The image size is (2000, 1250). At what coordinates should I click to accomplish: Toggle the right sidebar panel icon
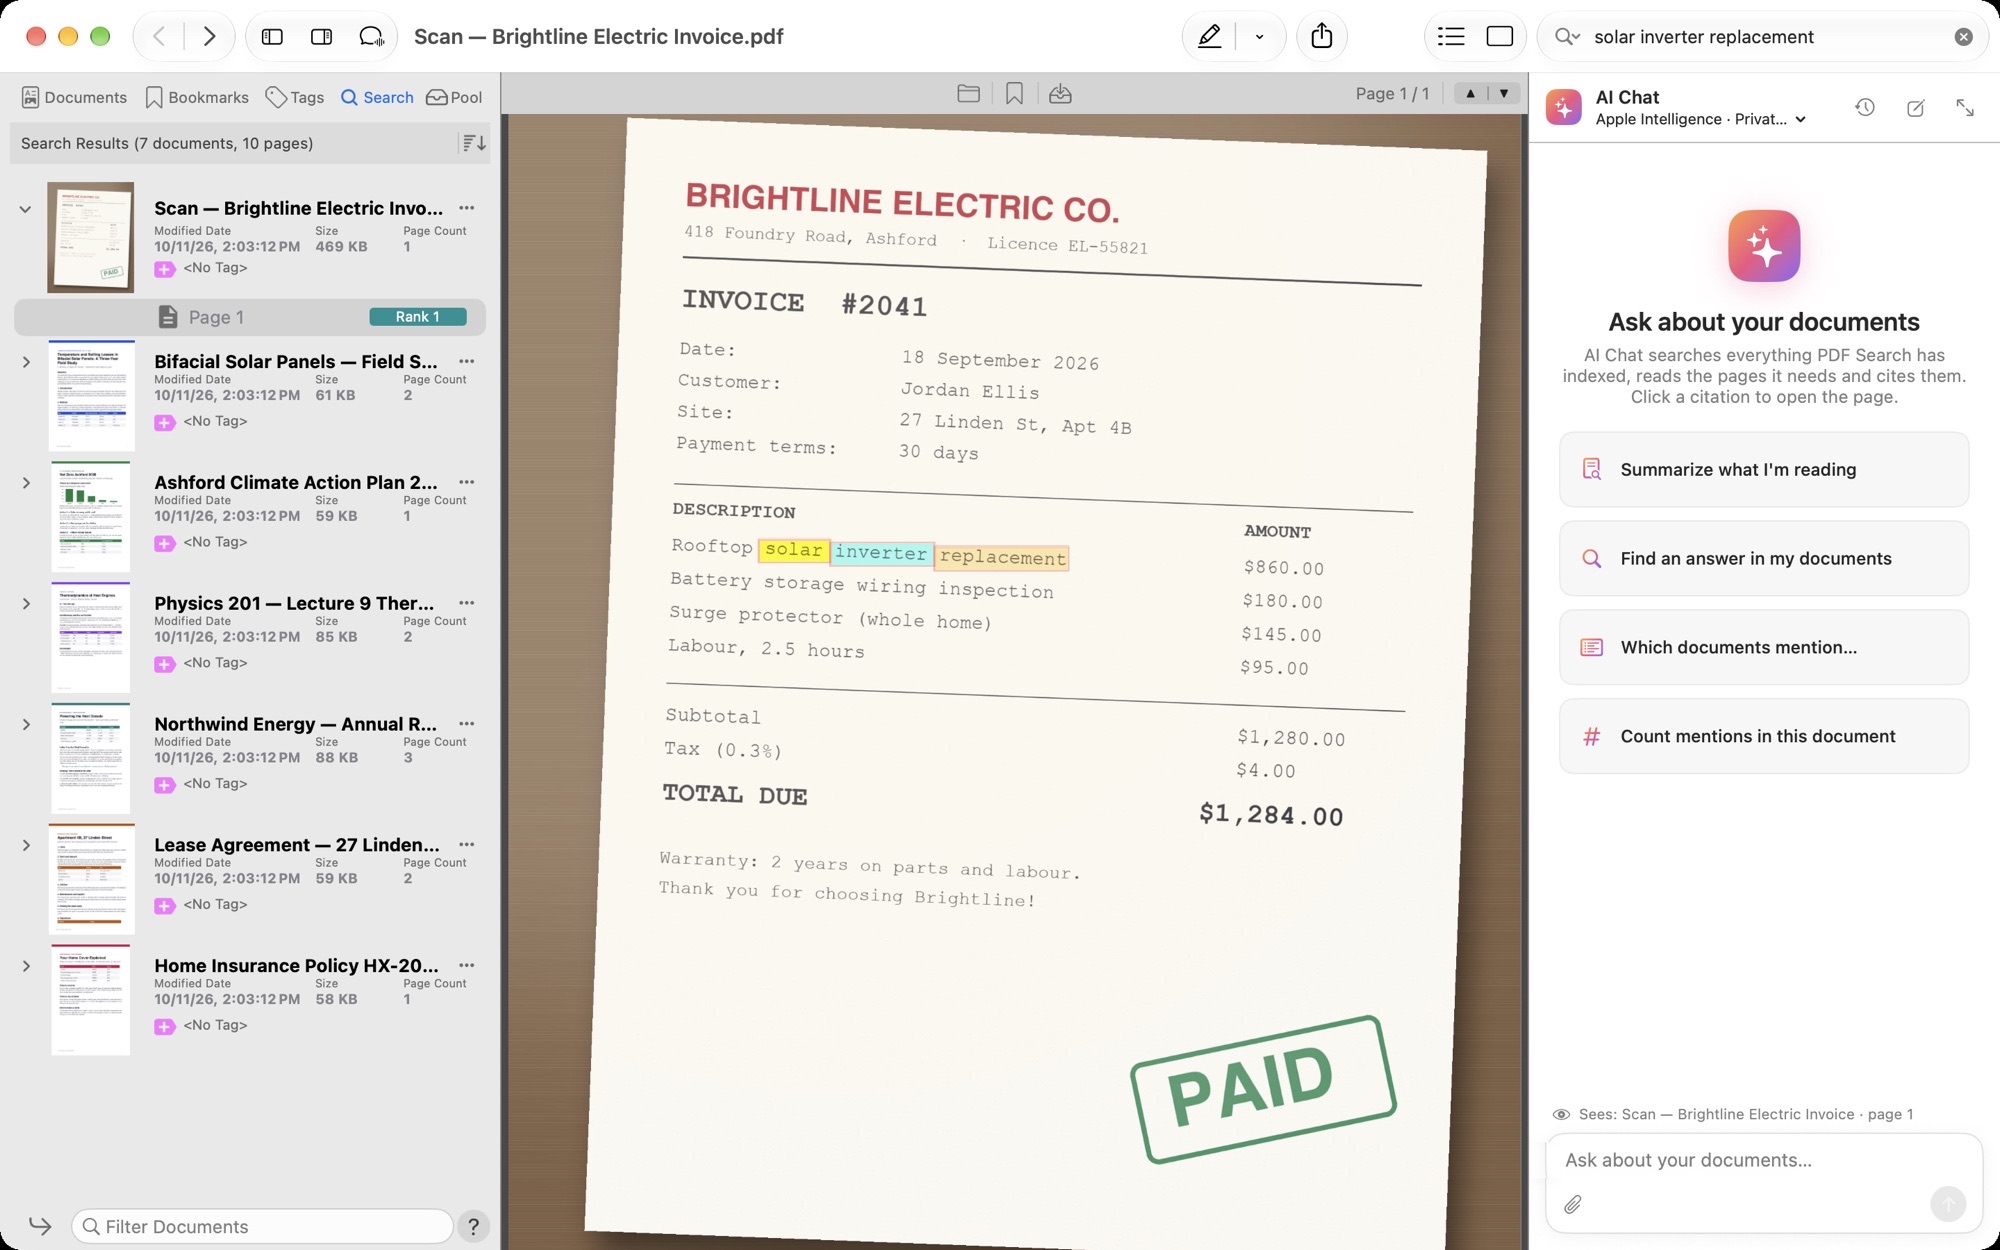point(322,37)
